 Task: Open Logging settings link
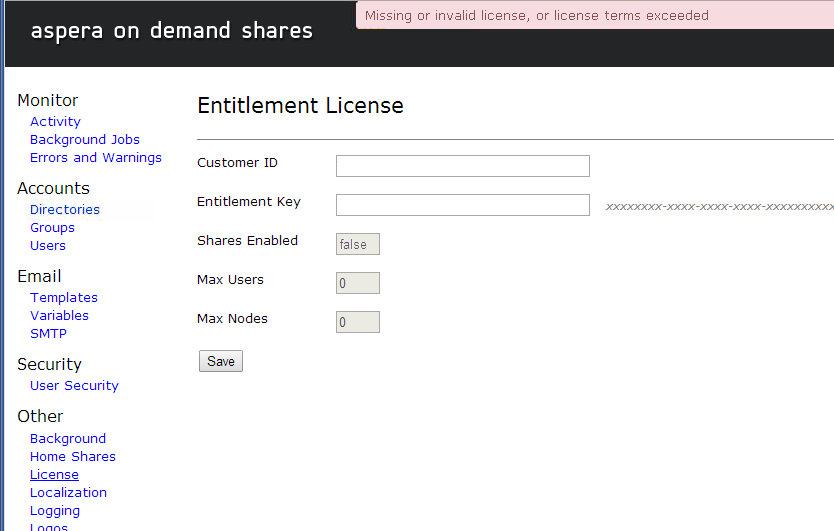click(55, 511)
